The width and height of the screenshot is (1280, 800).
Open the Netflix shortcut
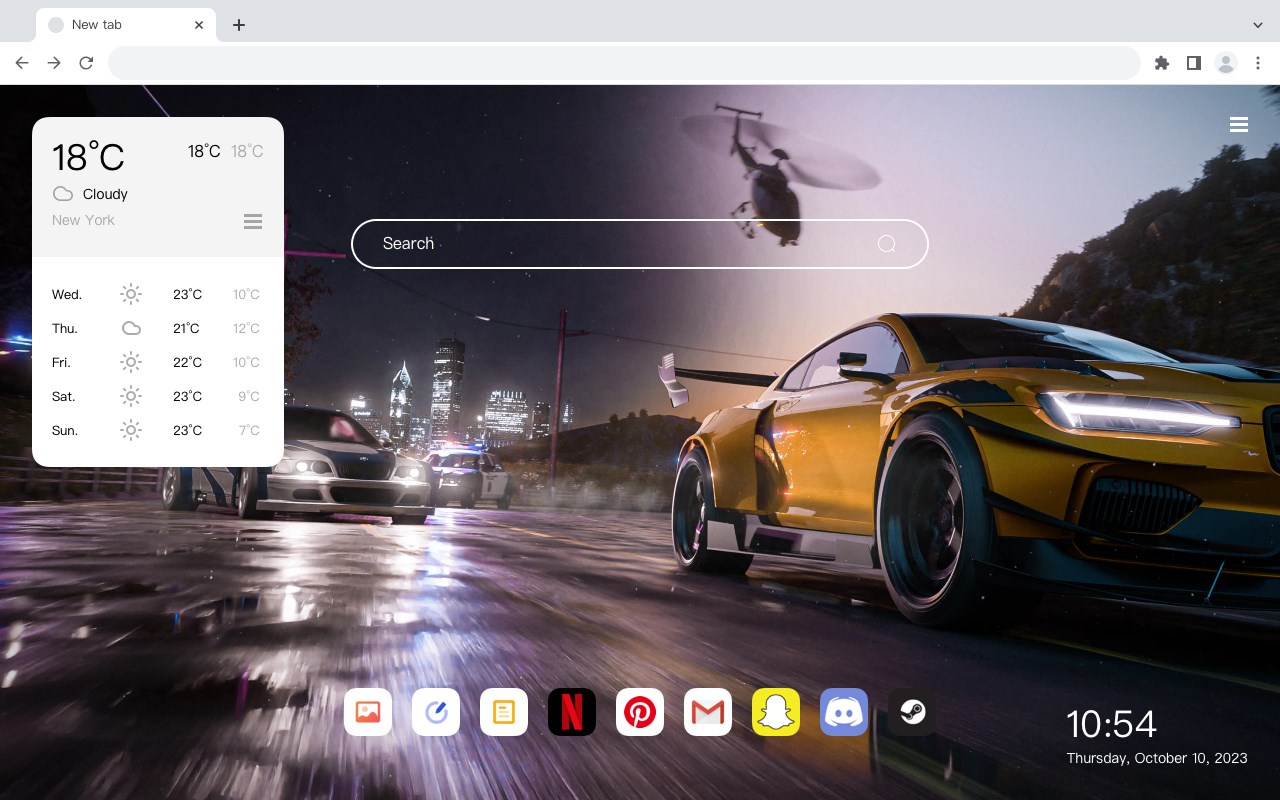pos(572,712)
